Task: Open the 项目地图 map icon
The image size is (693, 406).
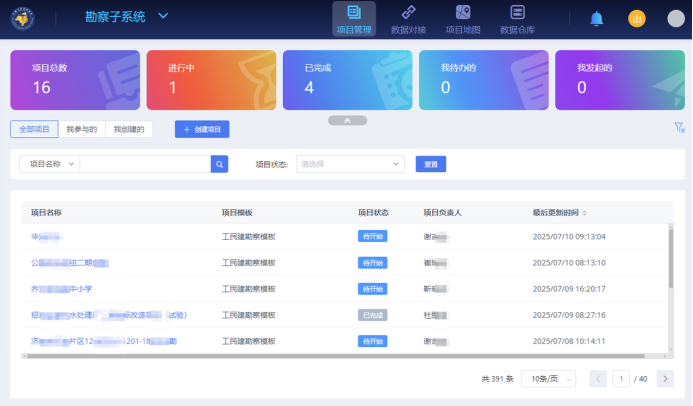Action: (x=462, y=14)
